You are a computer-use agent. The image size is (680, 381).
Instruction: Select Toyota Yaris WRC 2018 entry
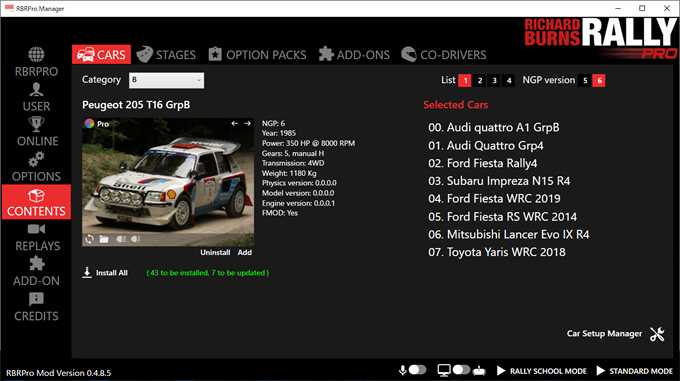coord(497,252)
